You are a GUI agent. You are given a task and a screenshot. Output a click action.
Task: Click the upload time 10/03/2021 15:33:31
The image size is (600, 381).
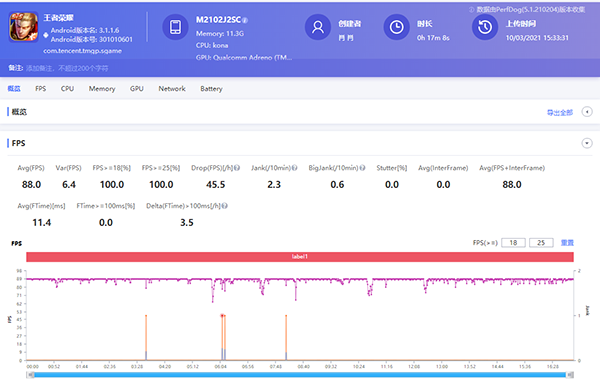[x=537, y=37]
